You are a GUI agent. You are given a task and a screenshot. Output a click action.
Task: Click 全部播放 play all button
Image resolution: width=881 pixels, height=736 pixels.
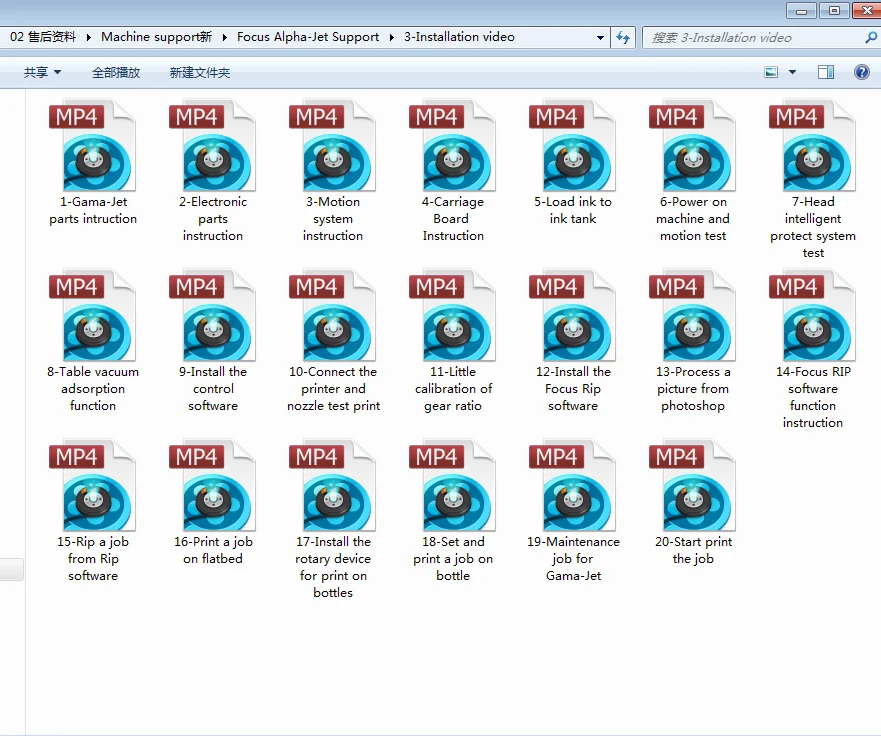click(116, 72)
